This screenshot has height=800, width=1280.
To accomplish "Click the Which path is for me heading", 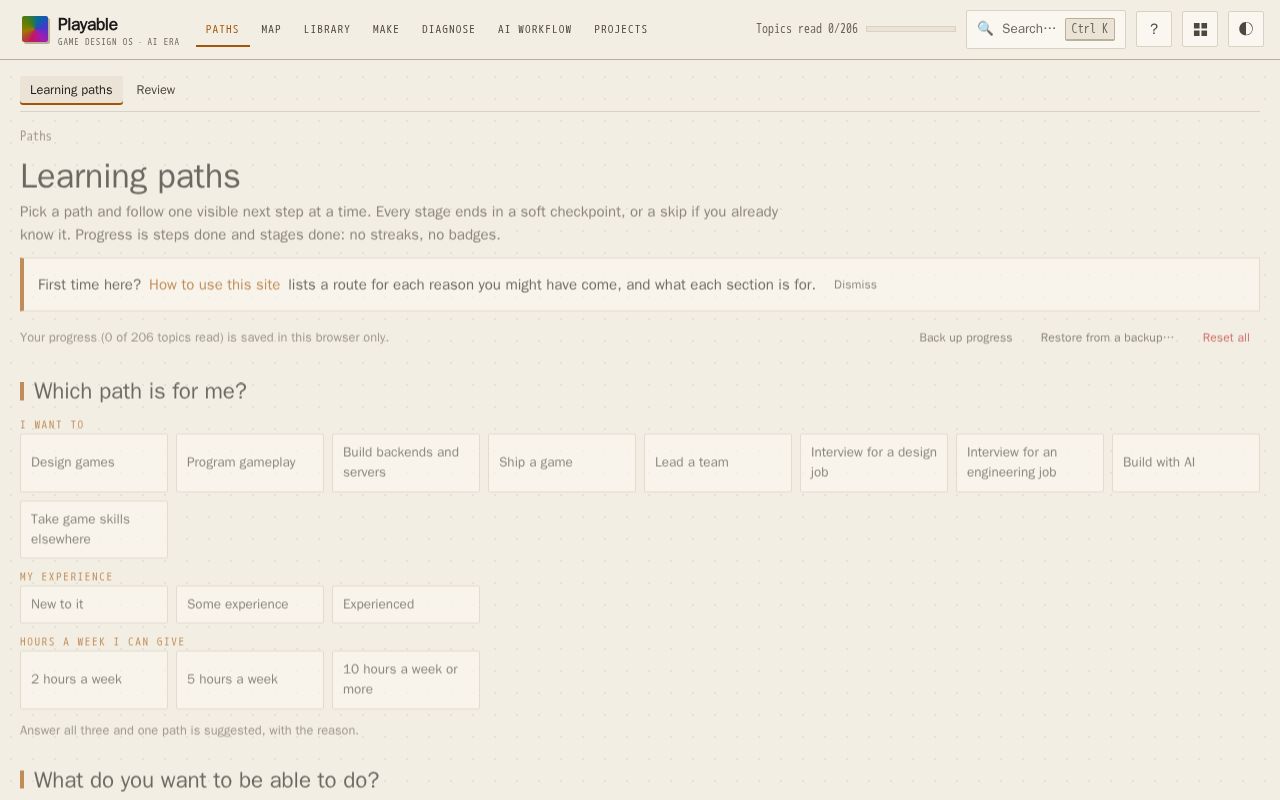I will pyautogui.click(x=140, y=391).
